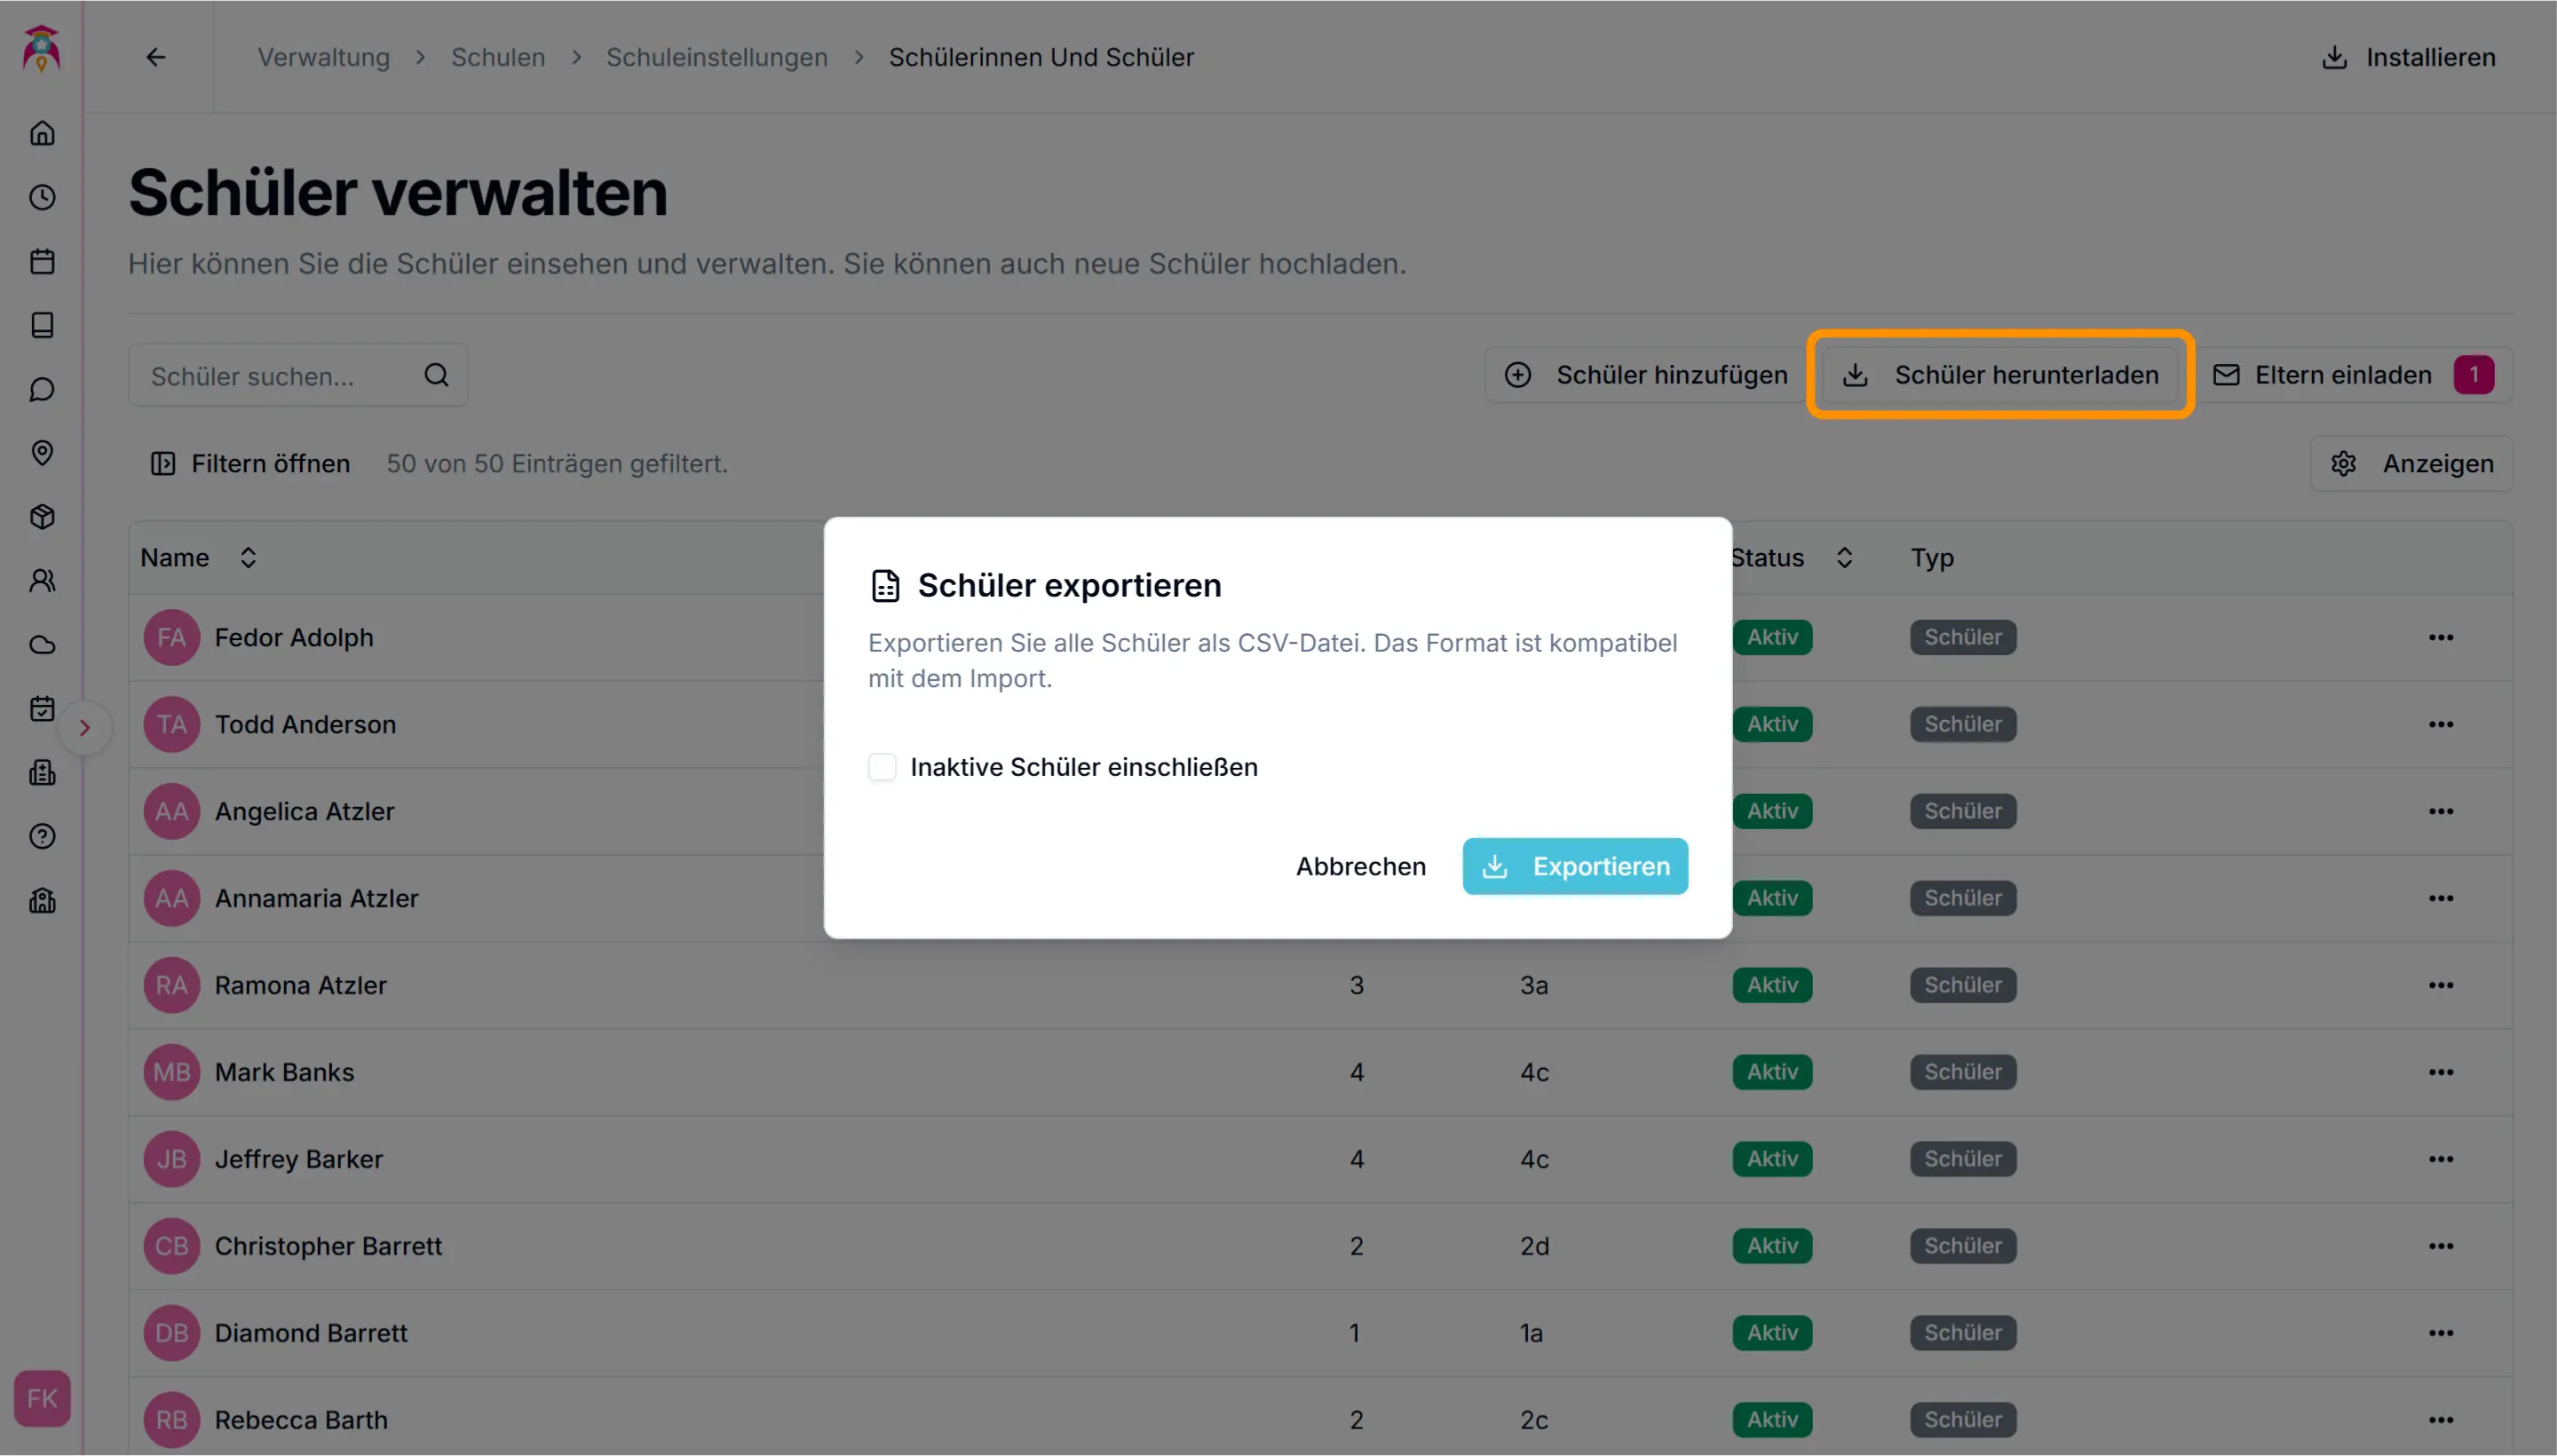The height and width of the screenshot is (1456, 2557).
Task: Open the Filtern öffnen panel
Action: click(250, 464)
